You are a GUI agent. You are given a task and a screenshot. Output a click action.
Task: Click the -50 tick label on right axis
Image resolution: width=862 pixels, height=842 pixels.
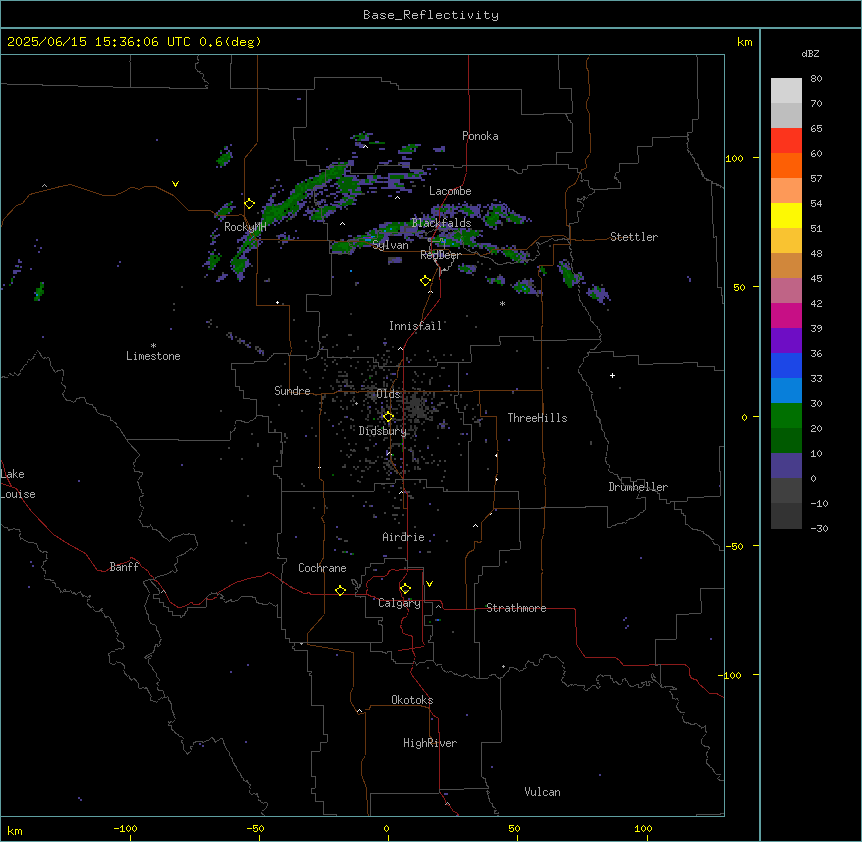[x=734, y=546]
